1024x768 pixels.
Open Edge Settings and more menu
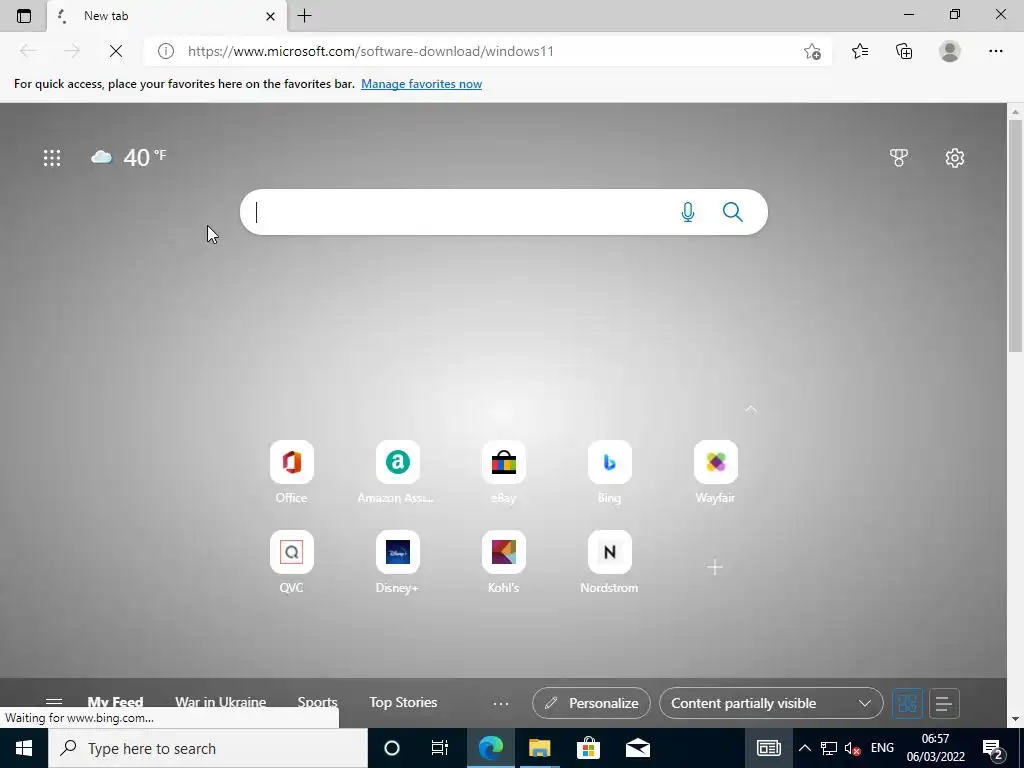995,51
